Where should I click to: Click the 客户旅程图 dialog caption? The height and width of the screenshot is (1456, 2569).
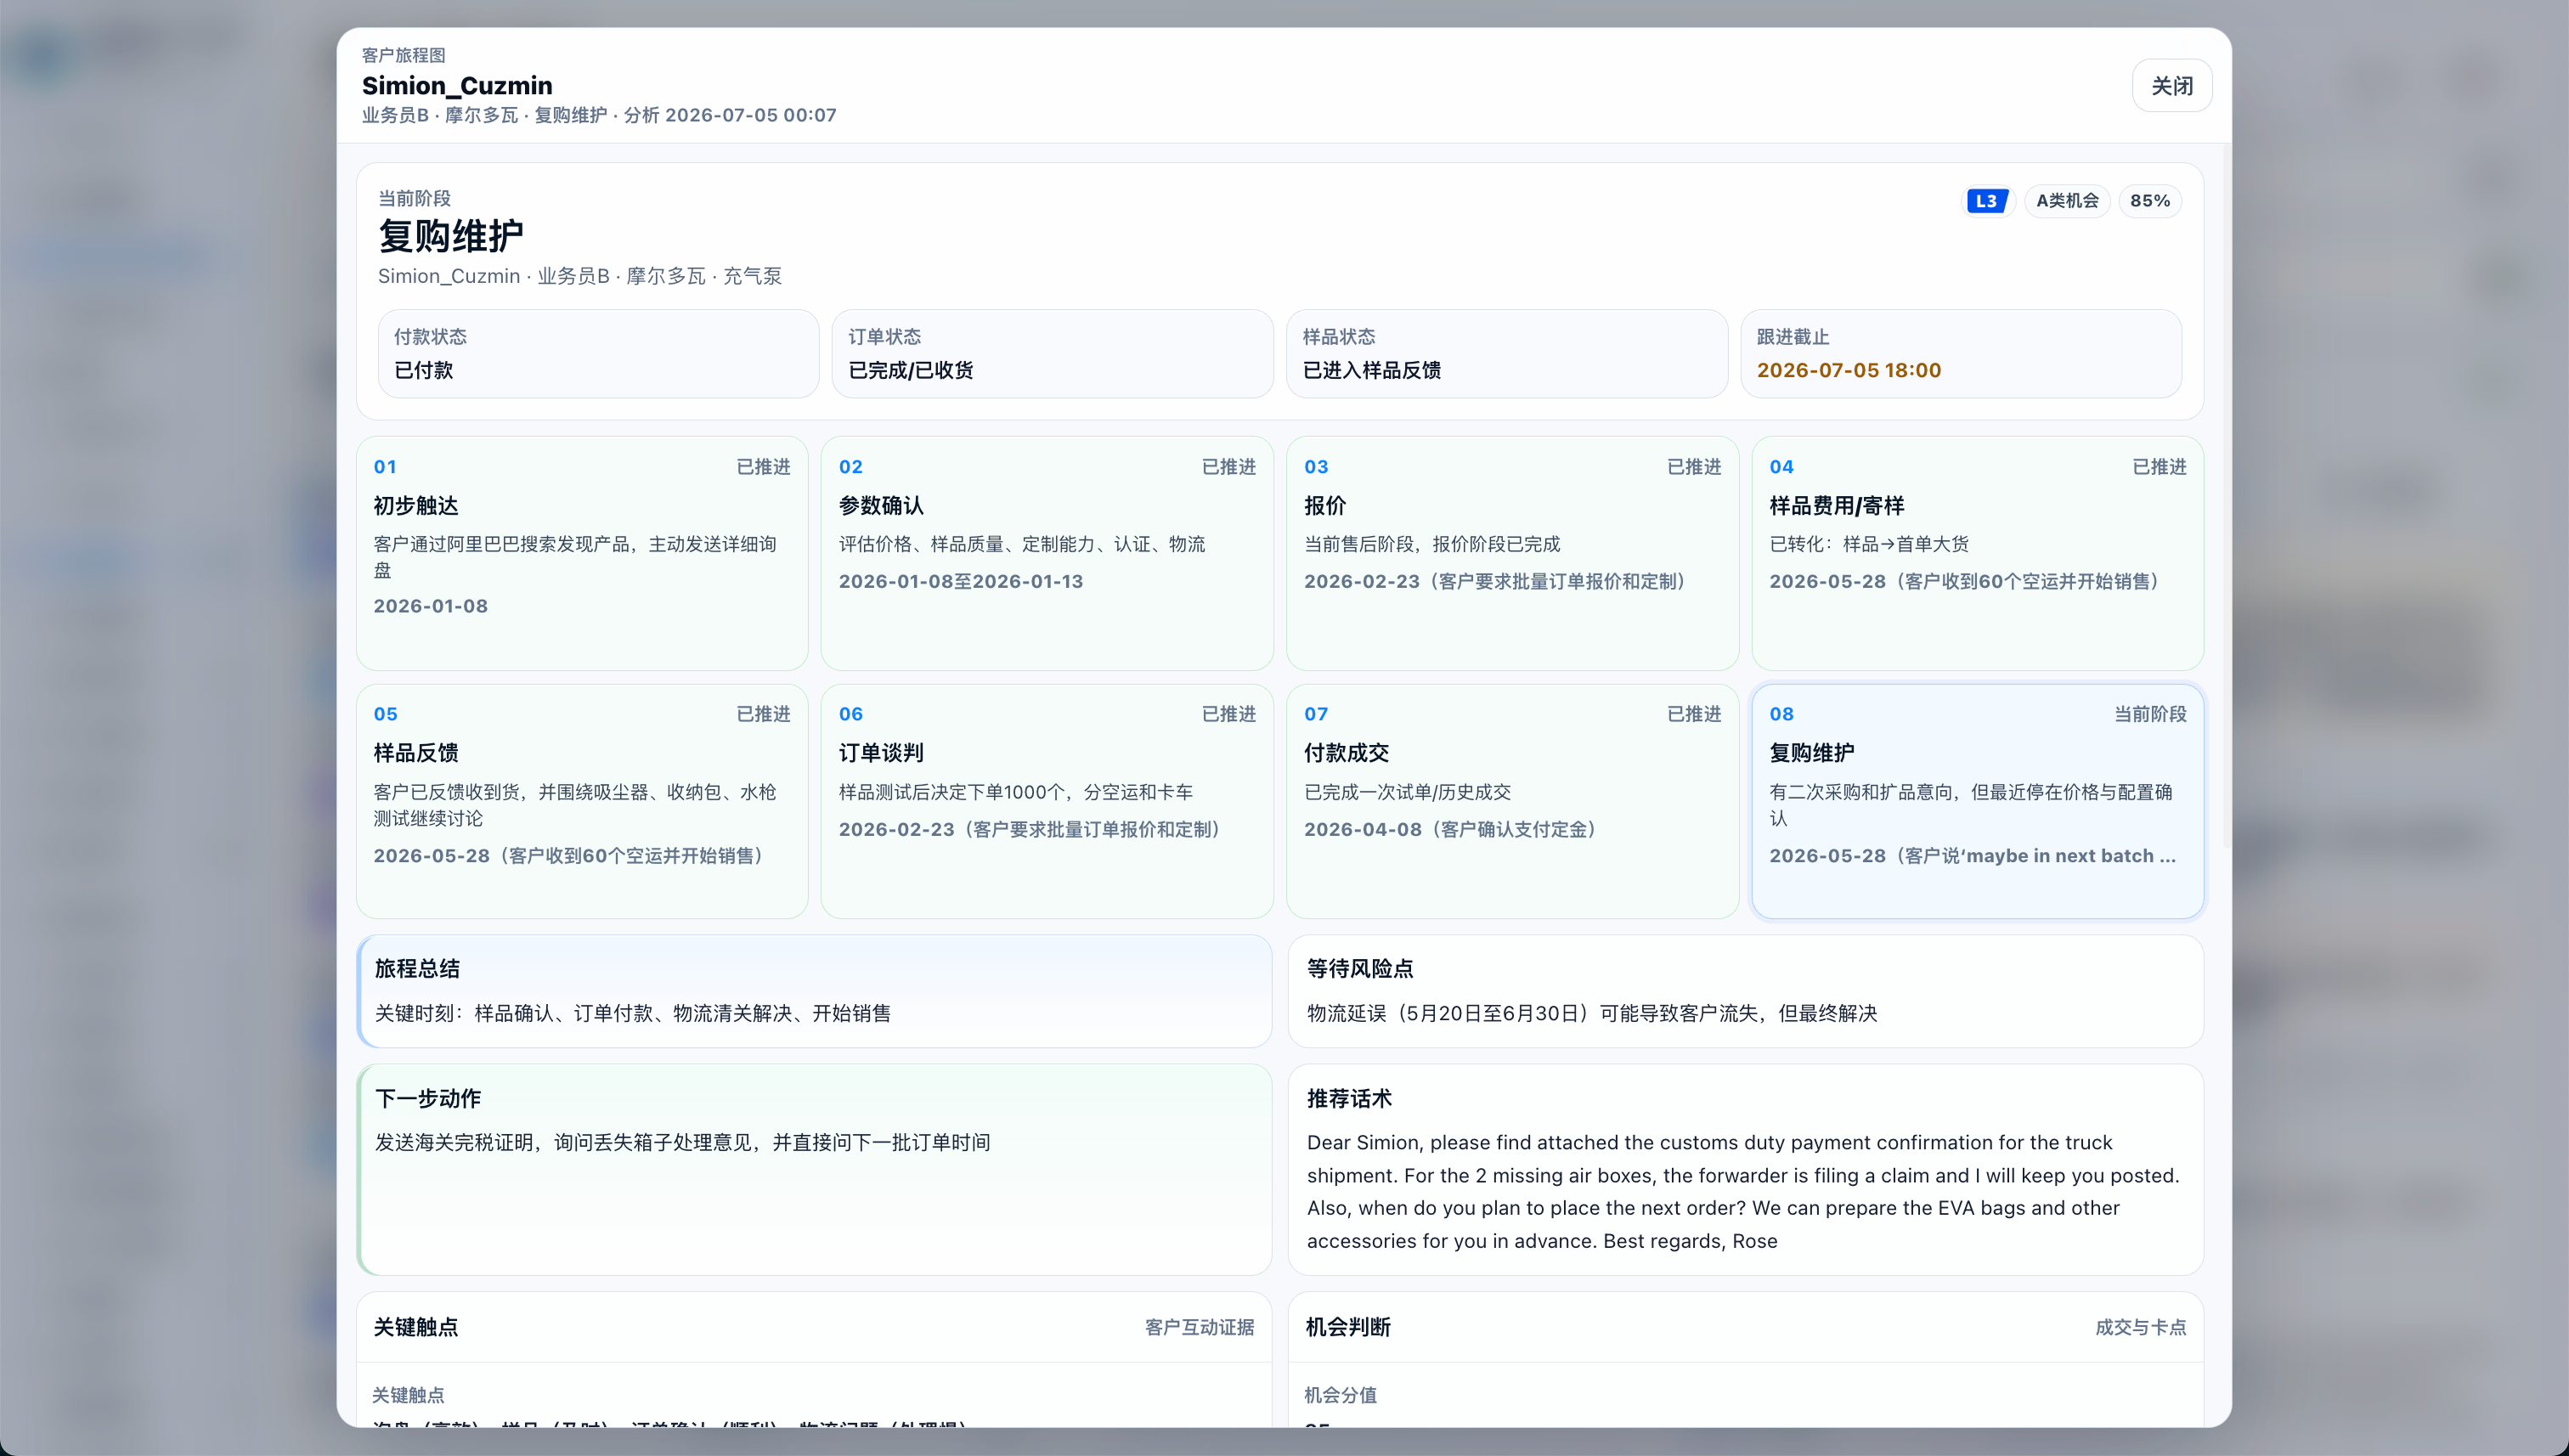click(x=404, y=55)
